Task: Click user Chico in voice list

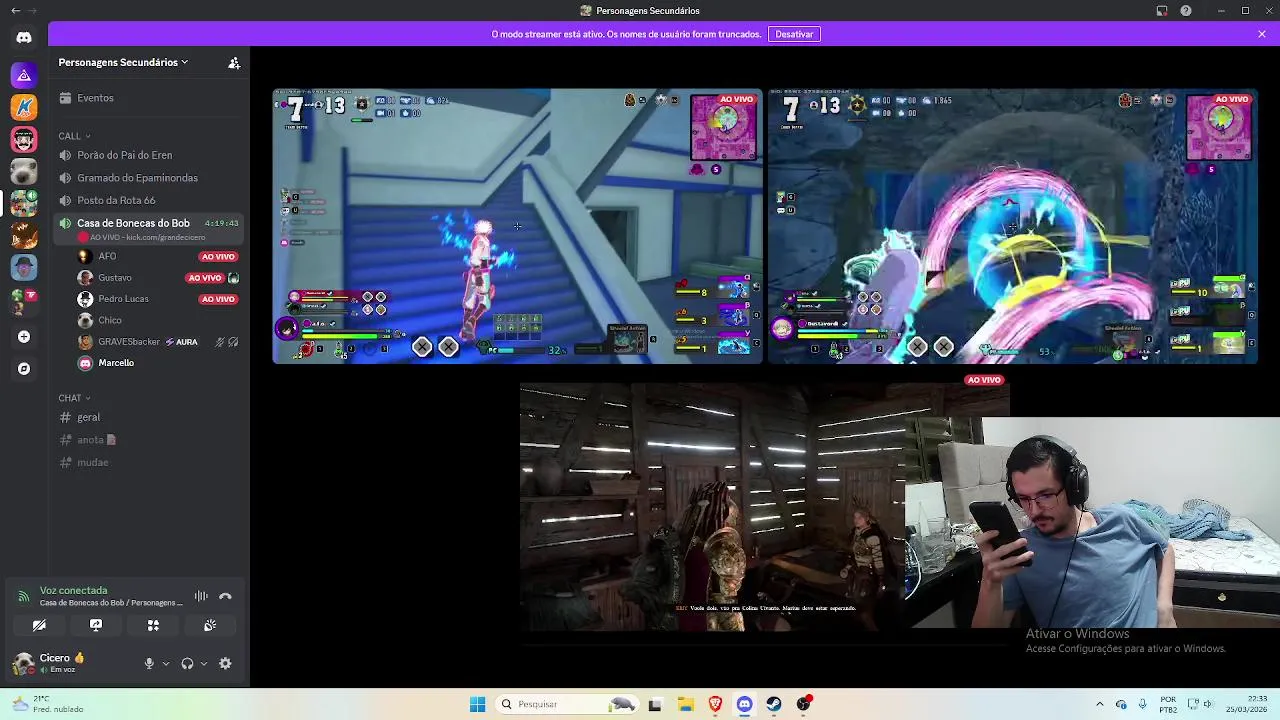Action: [x=110, y=320]
